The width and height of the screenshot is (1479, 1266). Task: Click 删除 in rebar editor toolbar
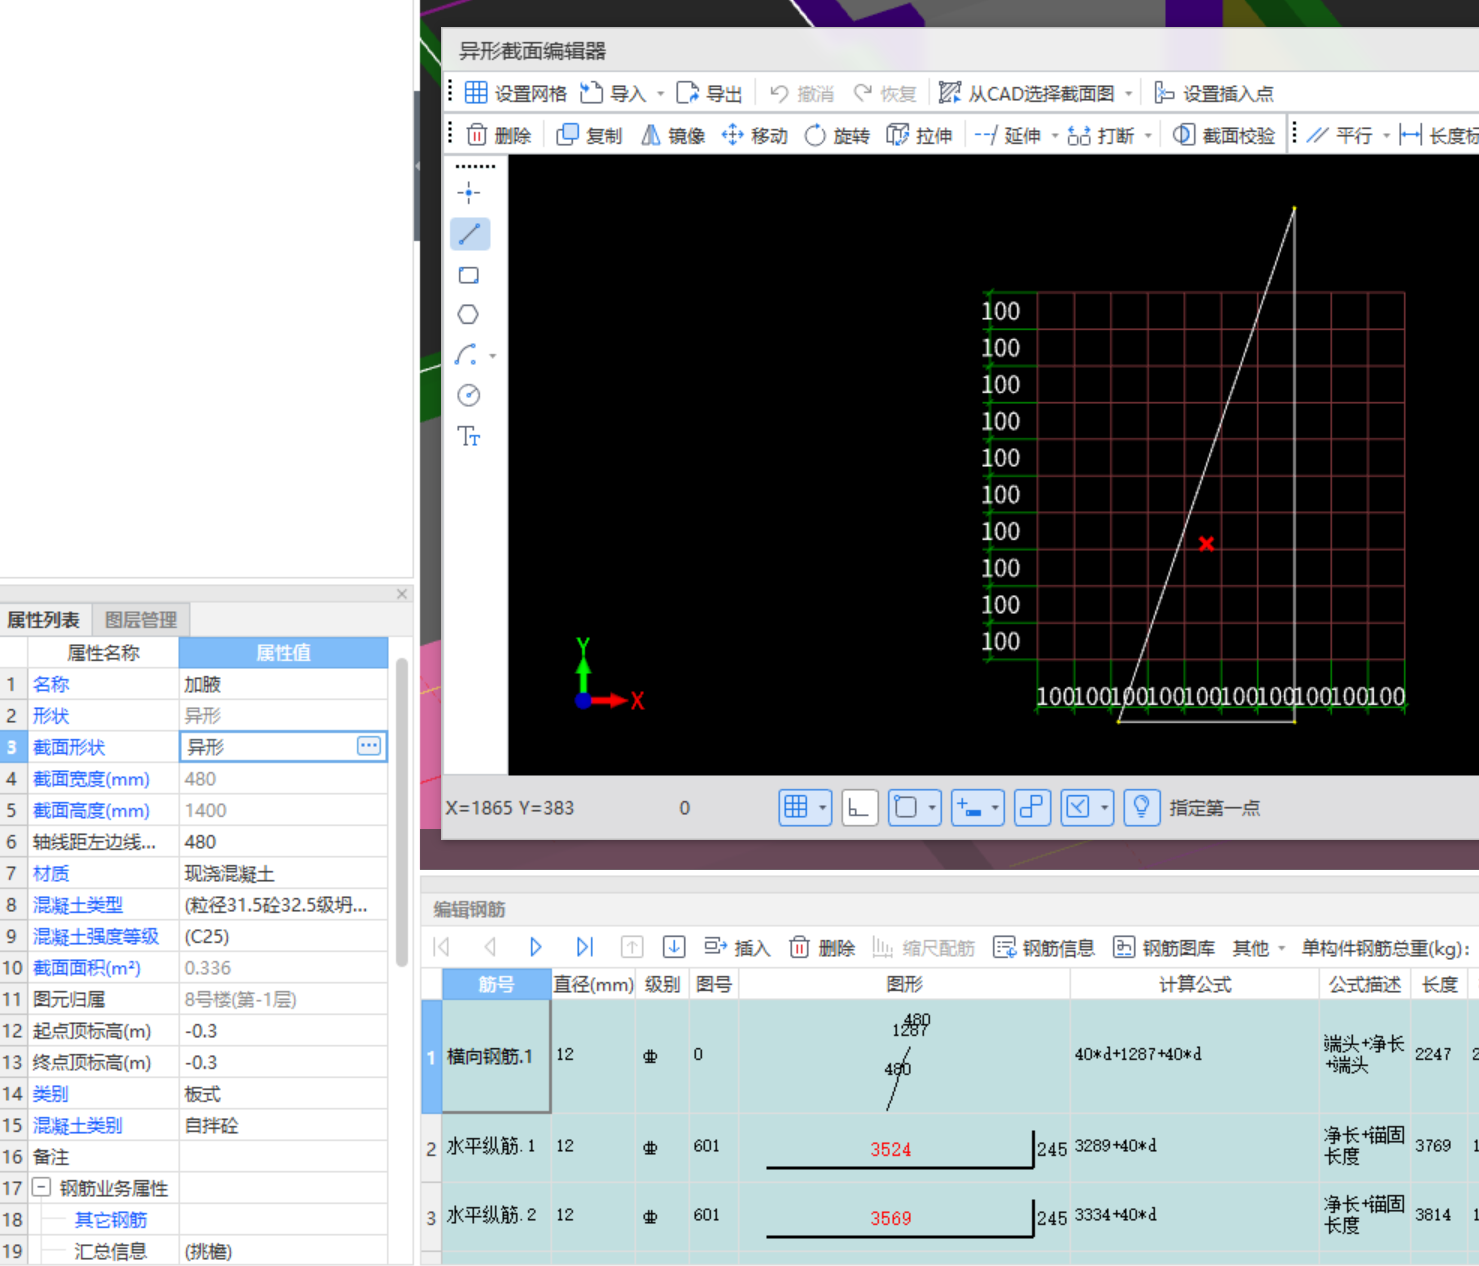pos(823,947)
